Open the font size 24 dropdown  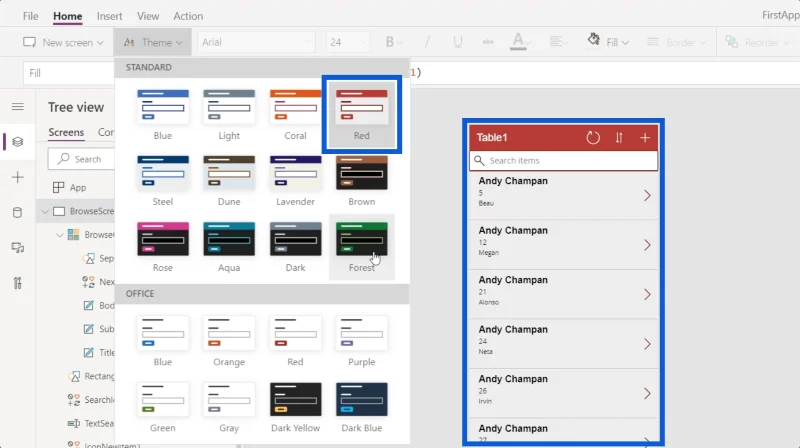pos(347,42)
